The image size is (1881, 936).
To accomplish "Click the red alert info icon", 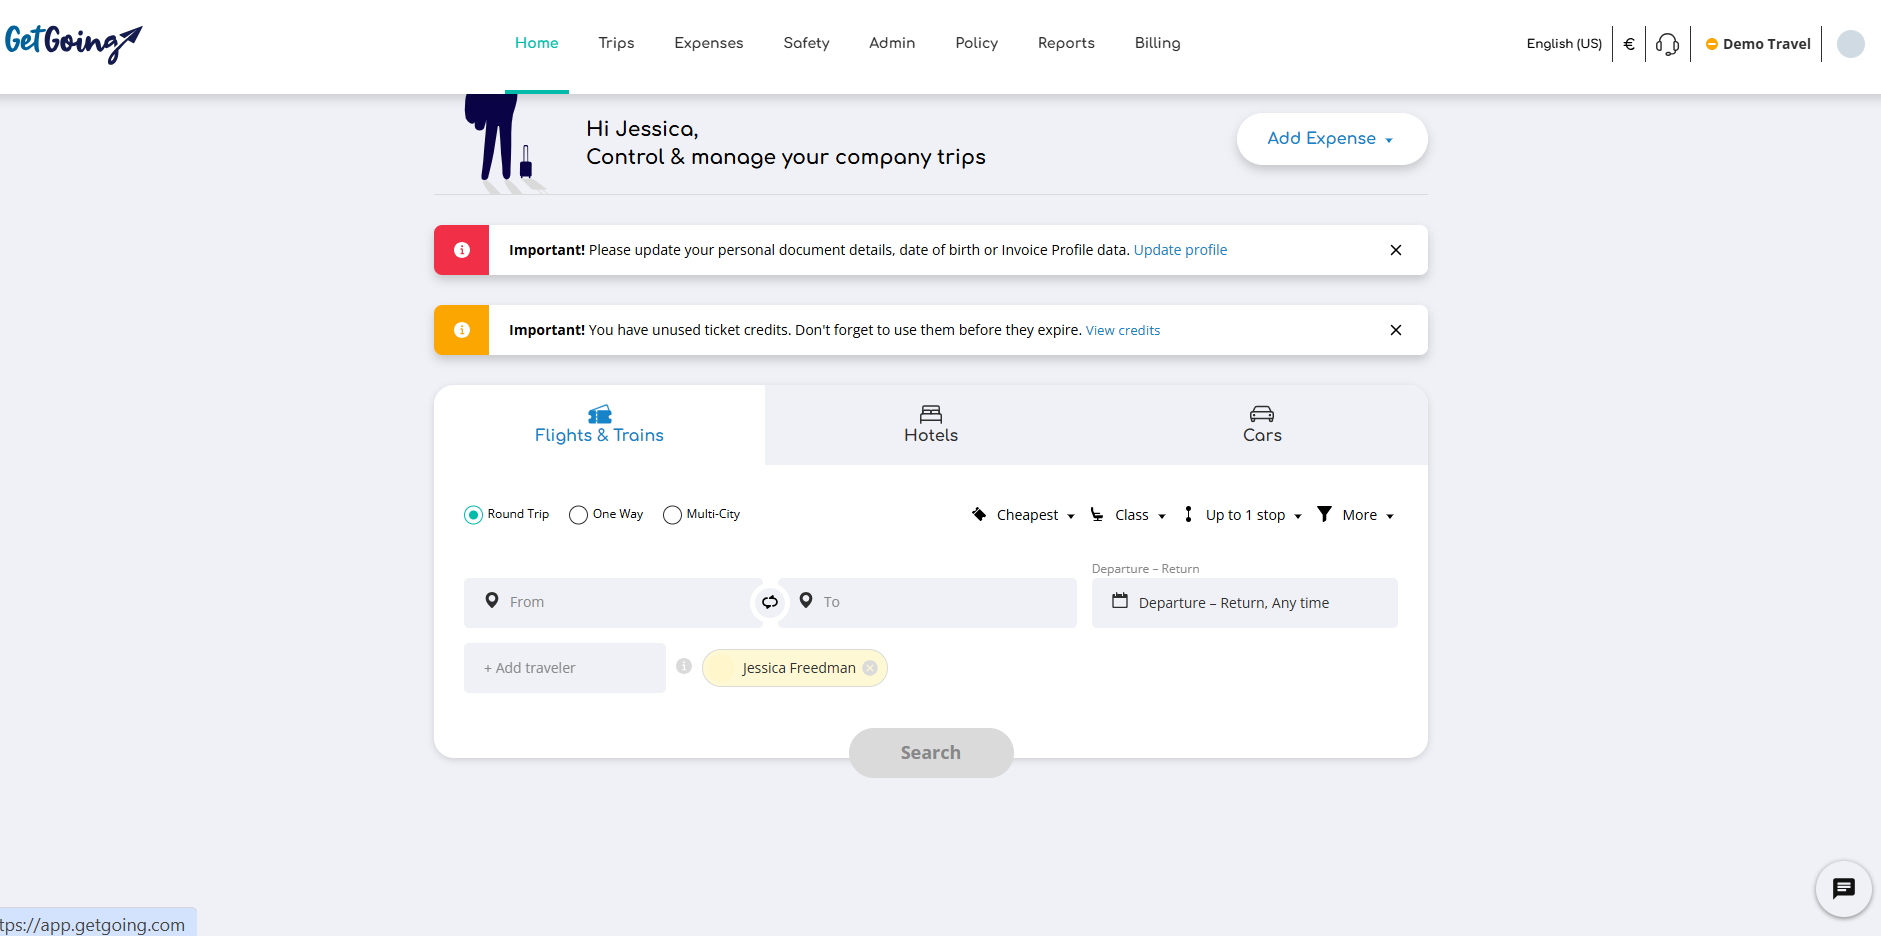I will [462, 250].
